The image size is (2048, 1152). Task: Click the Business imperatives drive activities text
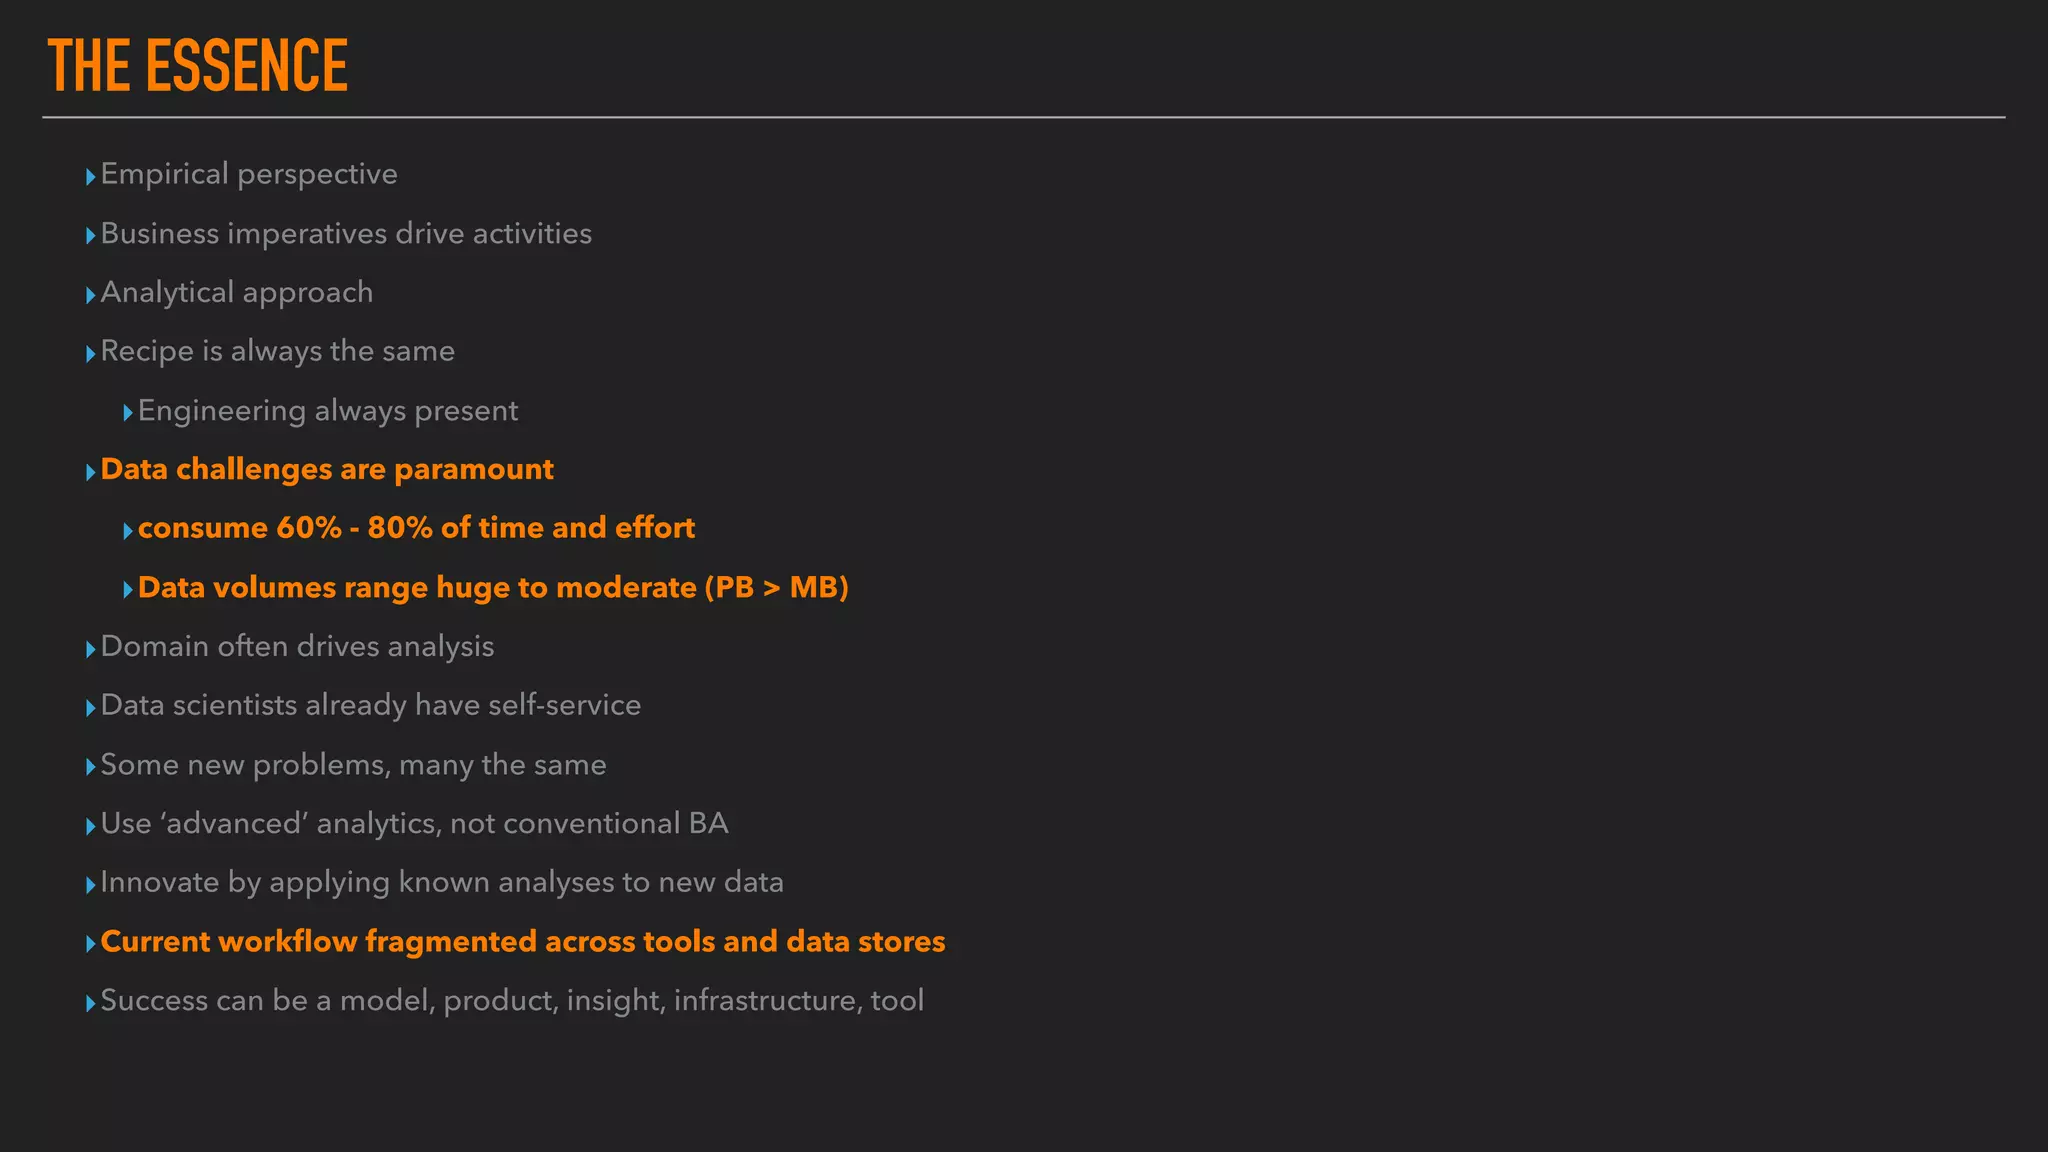tap(346, 233)
